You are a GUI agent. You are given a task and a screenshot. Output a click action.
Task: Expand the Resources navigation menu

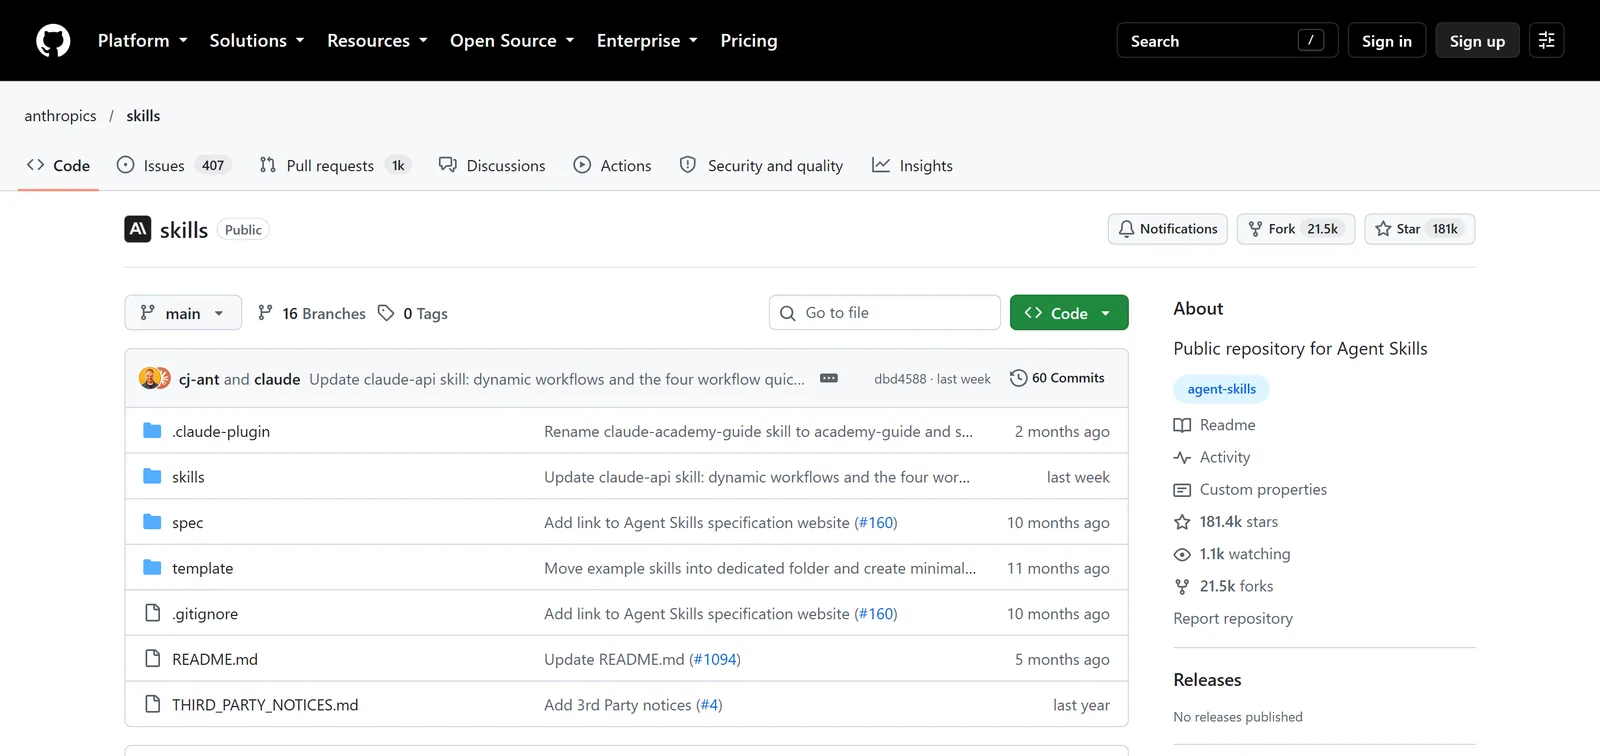[378, 41]
